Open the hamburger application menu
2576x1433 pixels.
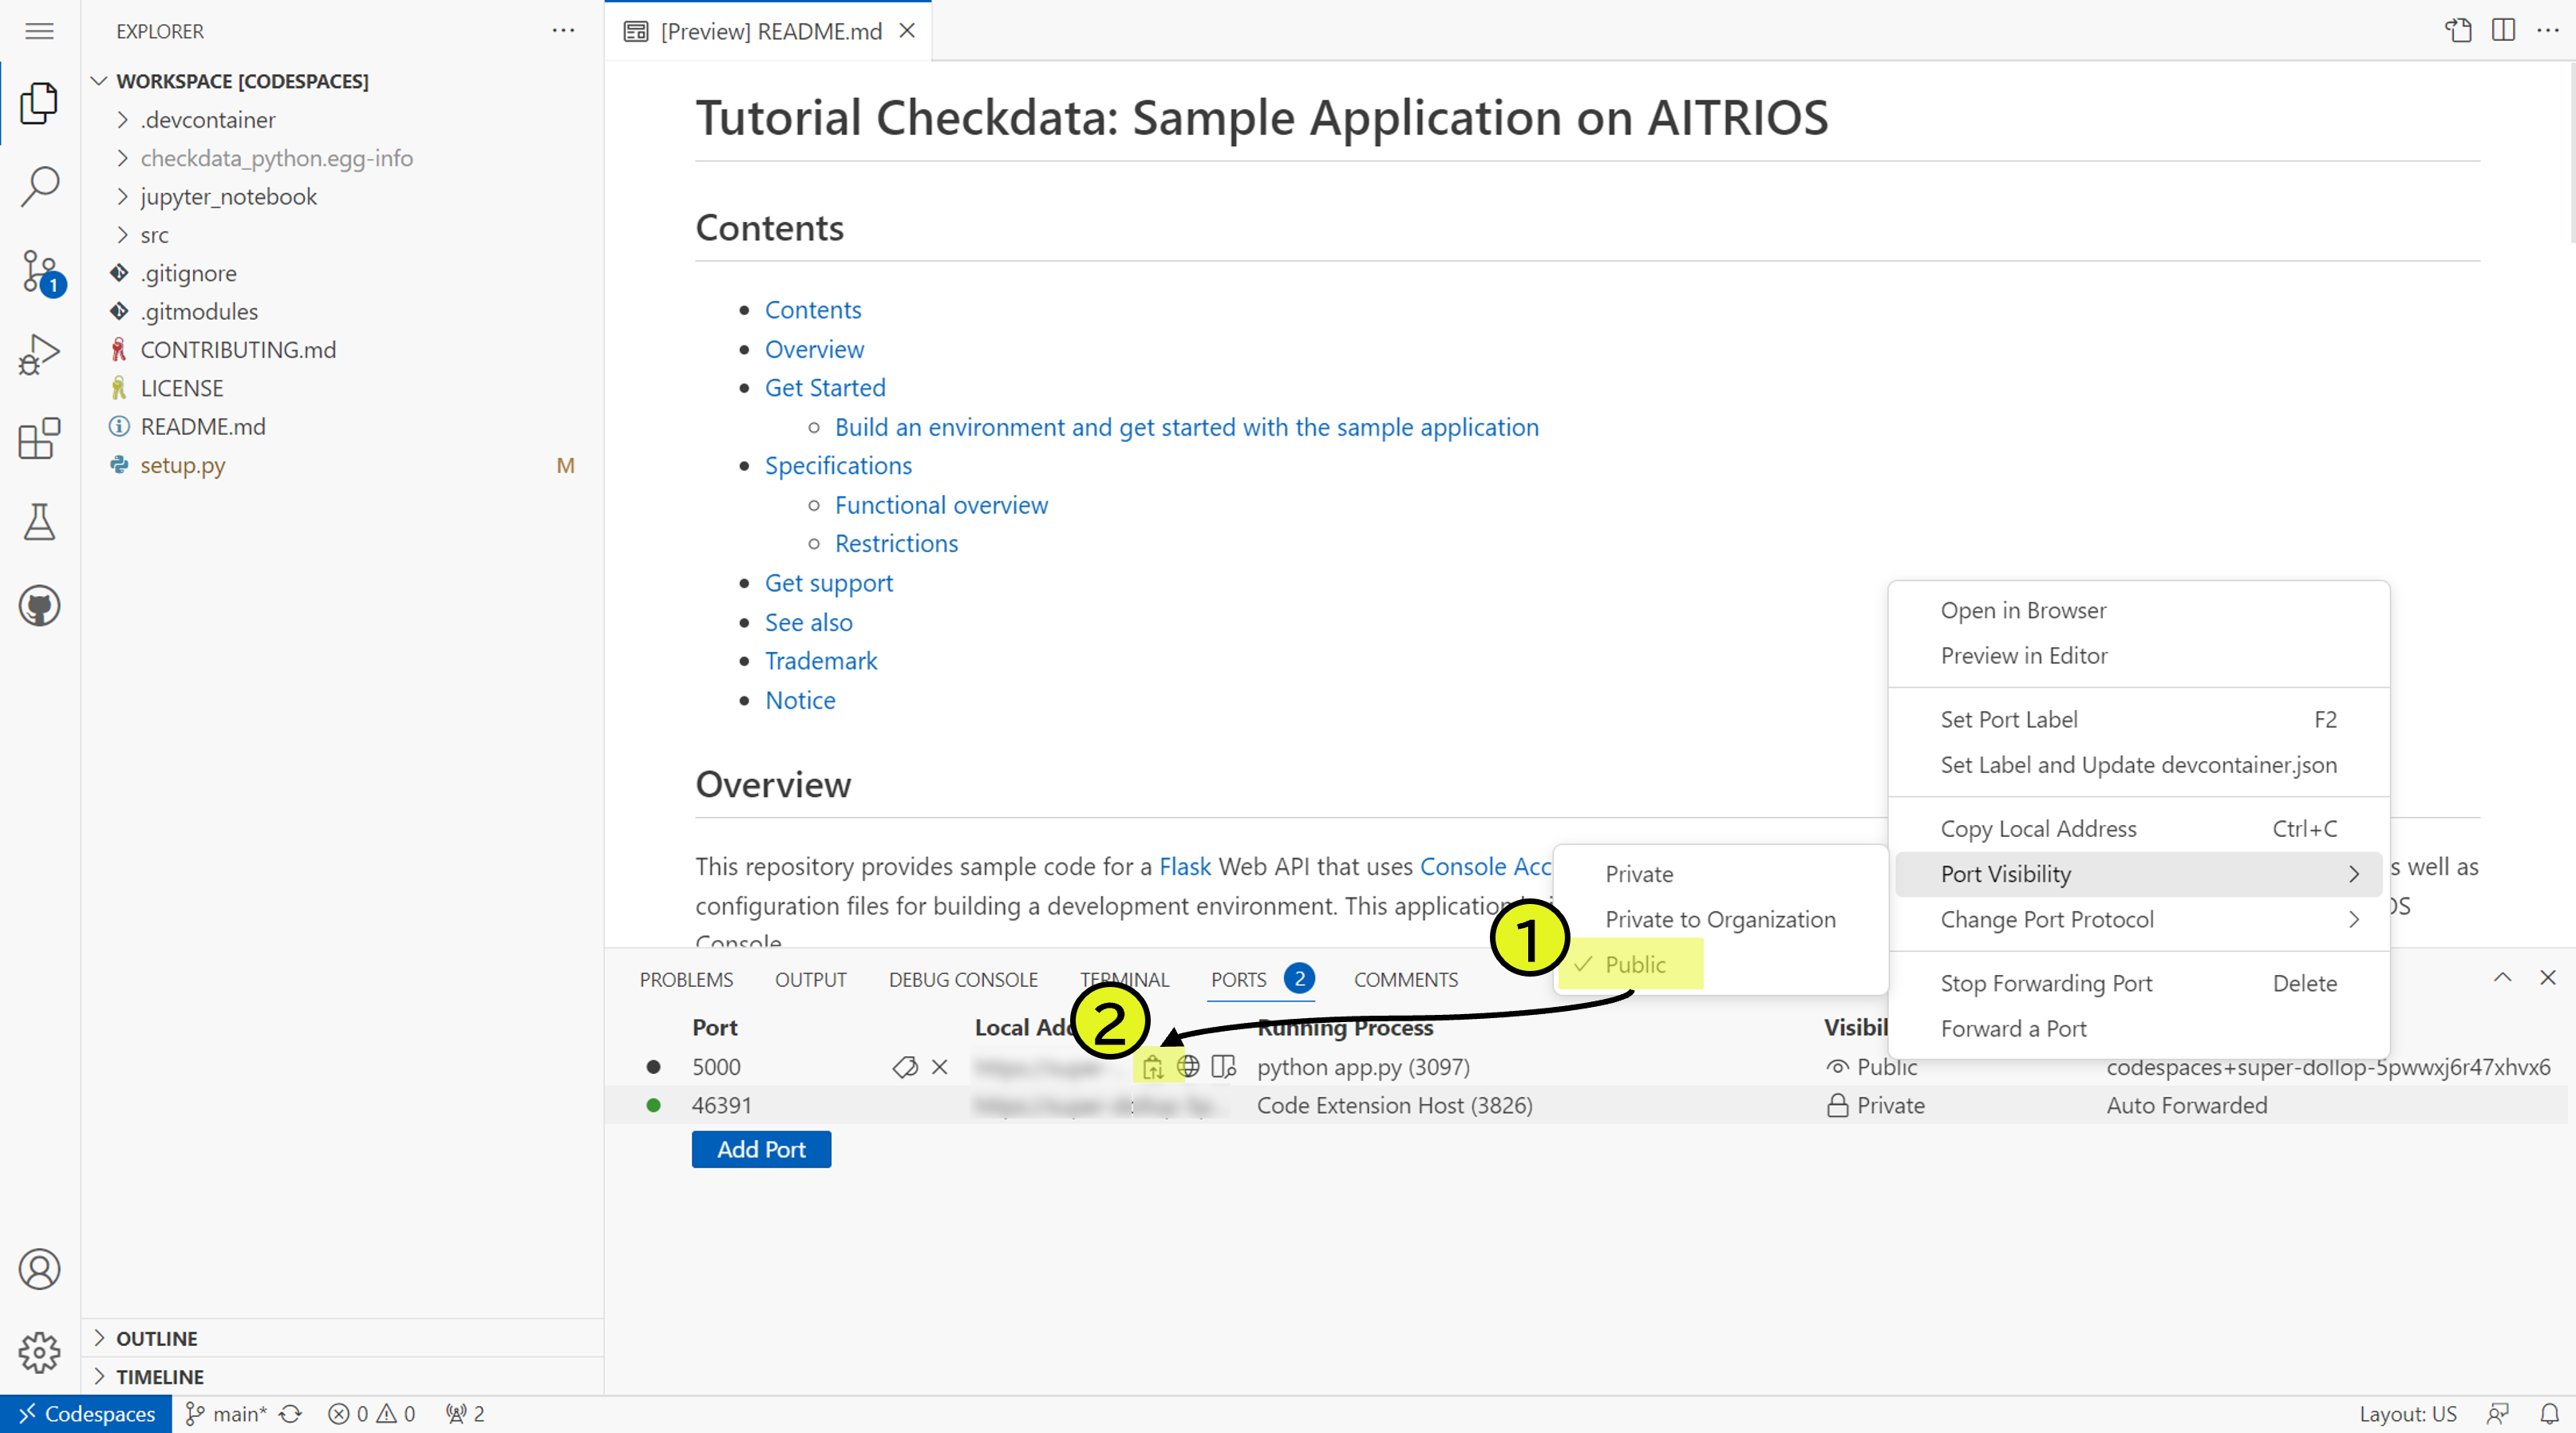coord(39,31)
